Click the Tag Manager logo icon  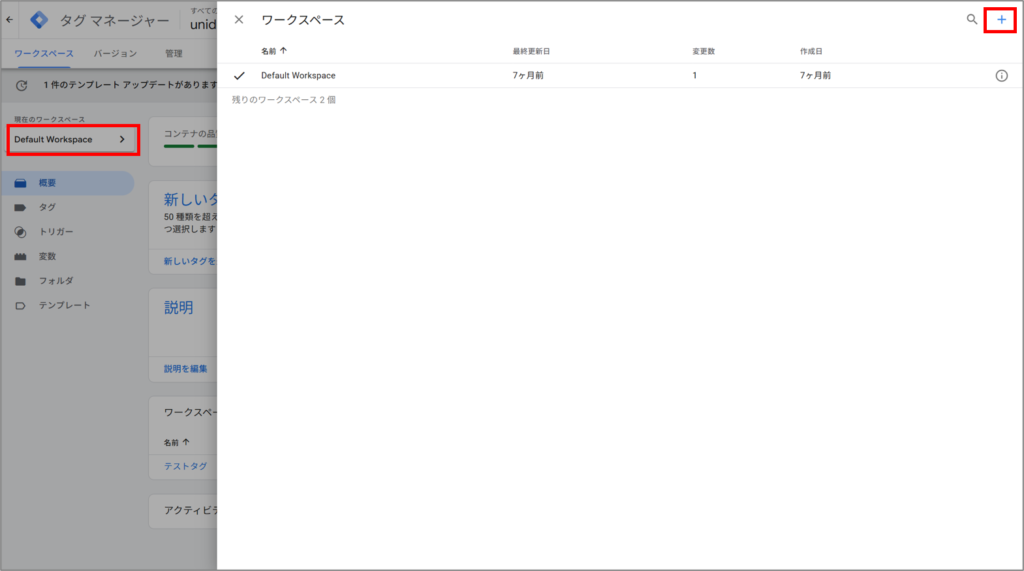(x=39, y=20)
